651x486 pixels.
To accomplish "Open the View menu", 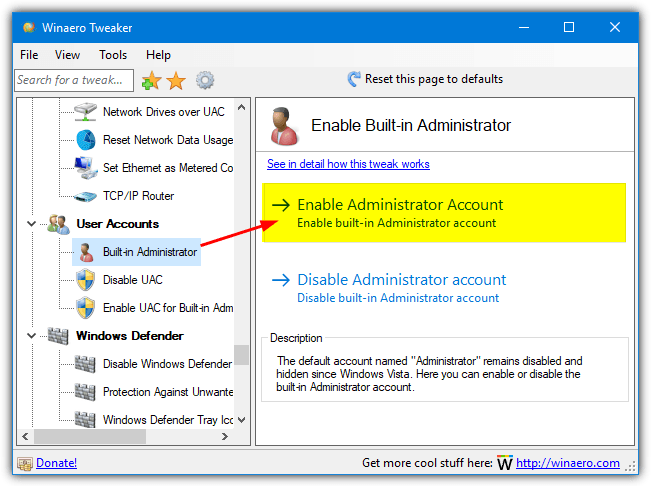I will coord(67,55).
